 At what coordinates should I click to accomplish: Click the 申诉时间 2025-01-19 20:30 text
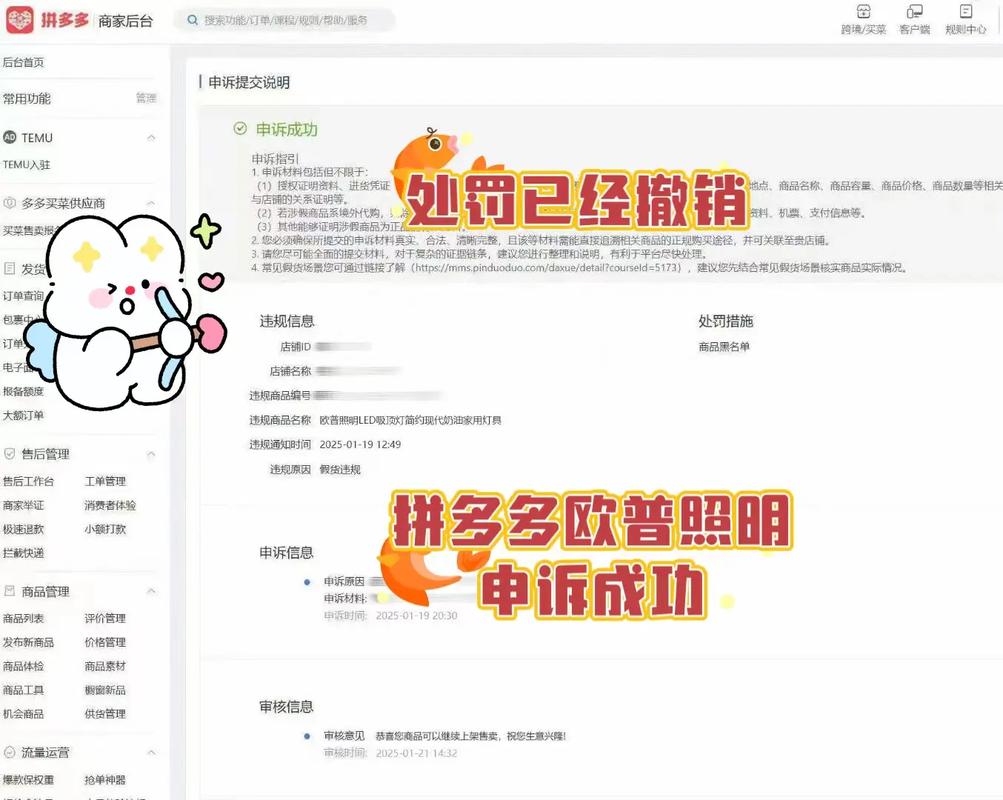(x=390, y=615)
